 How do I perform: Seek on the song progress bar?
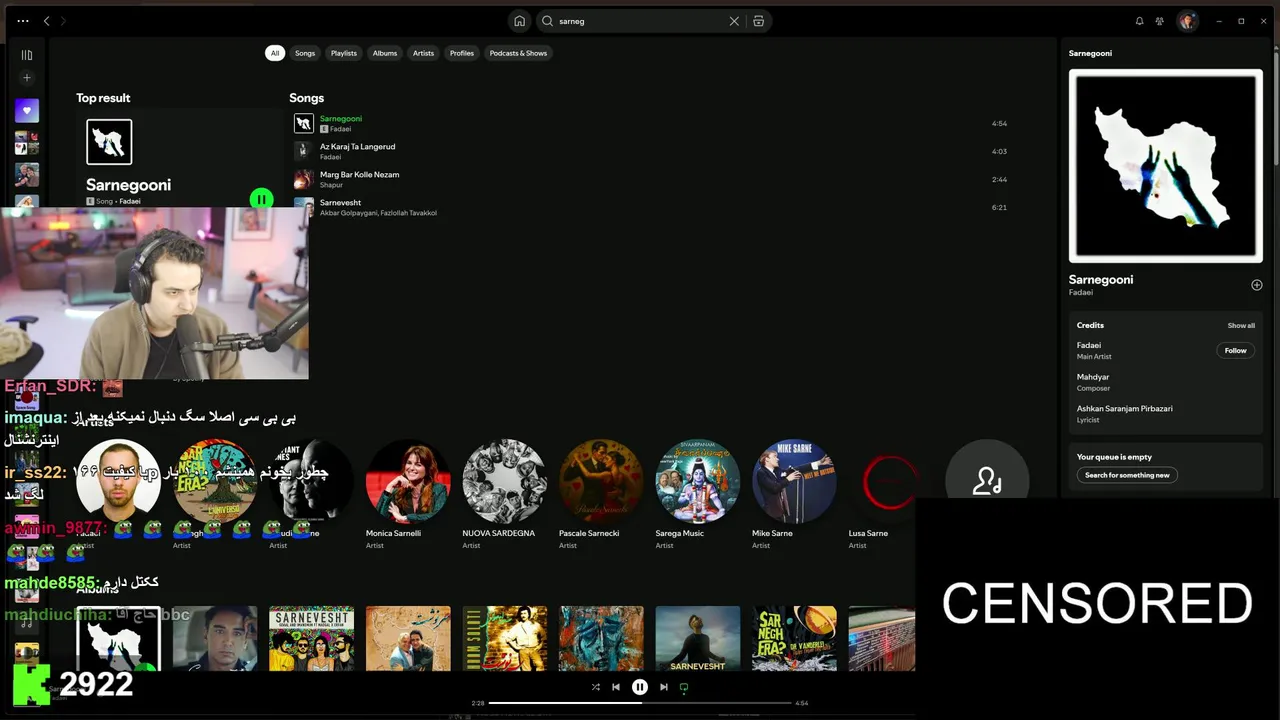[x=640, y=703]
